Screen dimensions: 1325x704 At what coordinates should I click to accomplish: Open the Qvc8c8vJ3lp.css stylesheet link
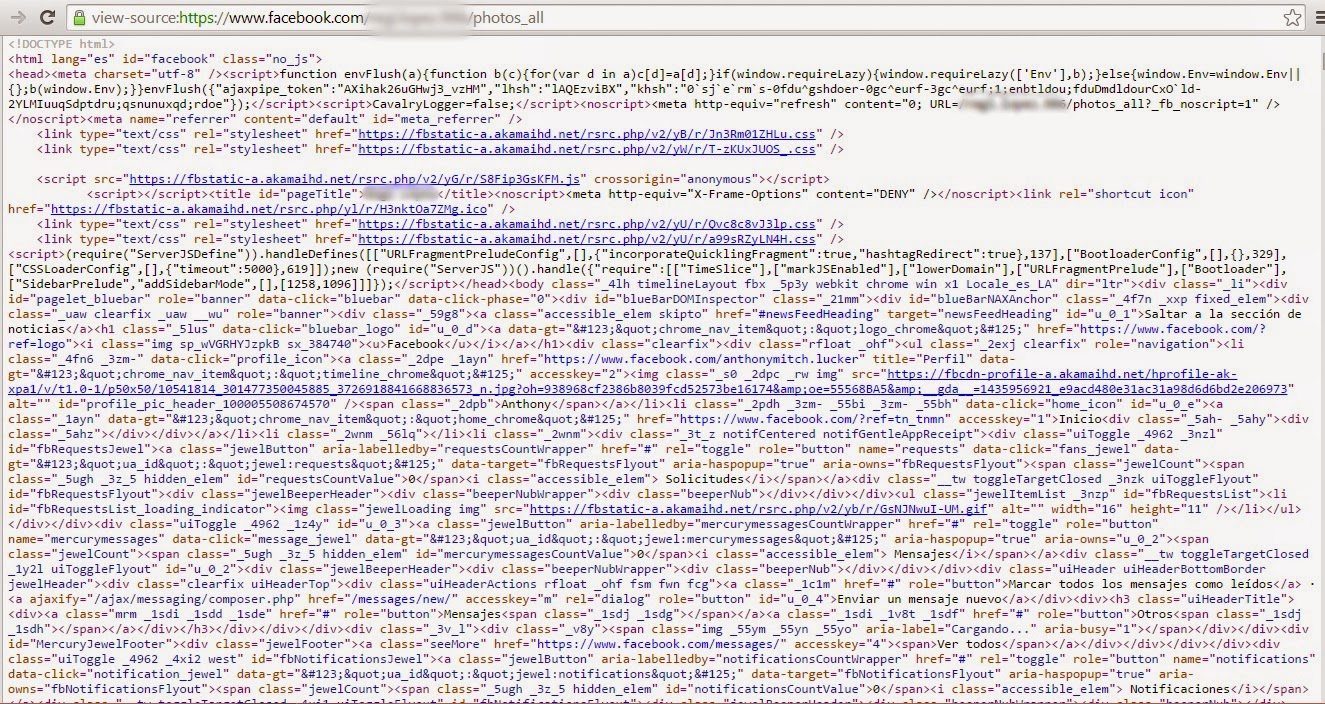point(588,224)
